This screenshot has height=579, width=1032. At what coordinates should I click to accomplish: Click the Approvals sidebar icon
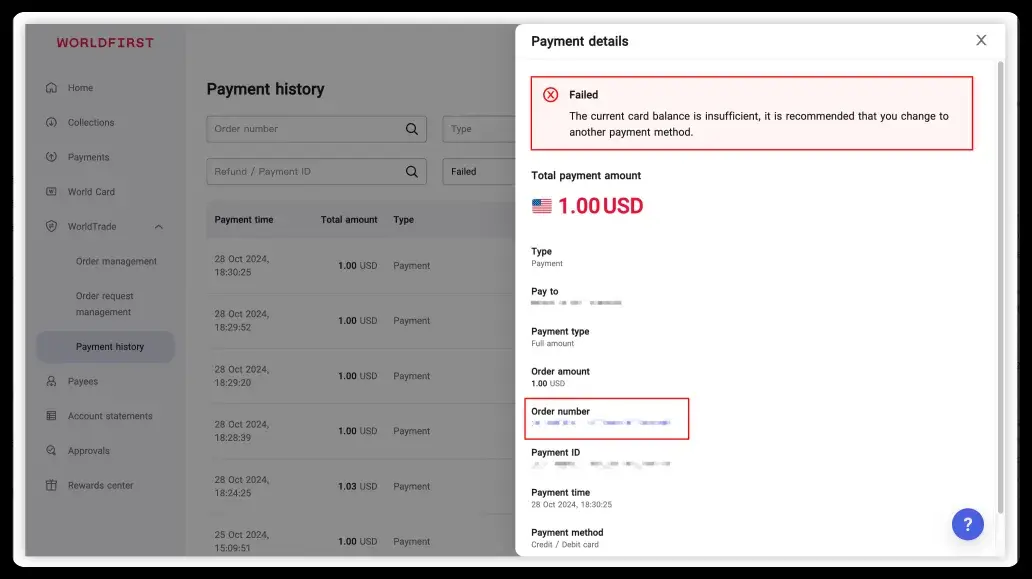click(x=51, y=451)
